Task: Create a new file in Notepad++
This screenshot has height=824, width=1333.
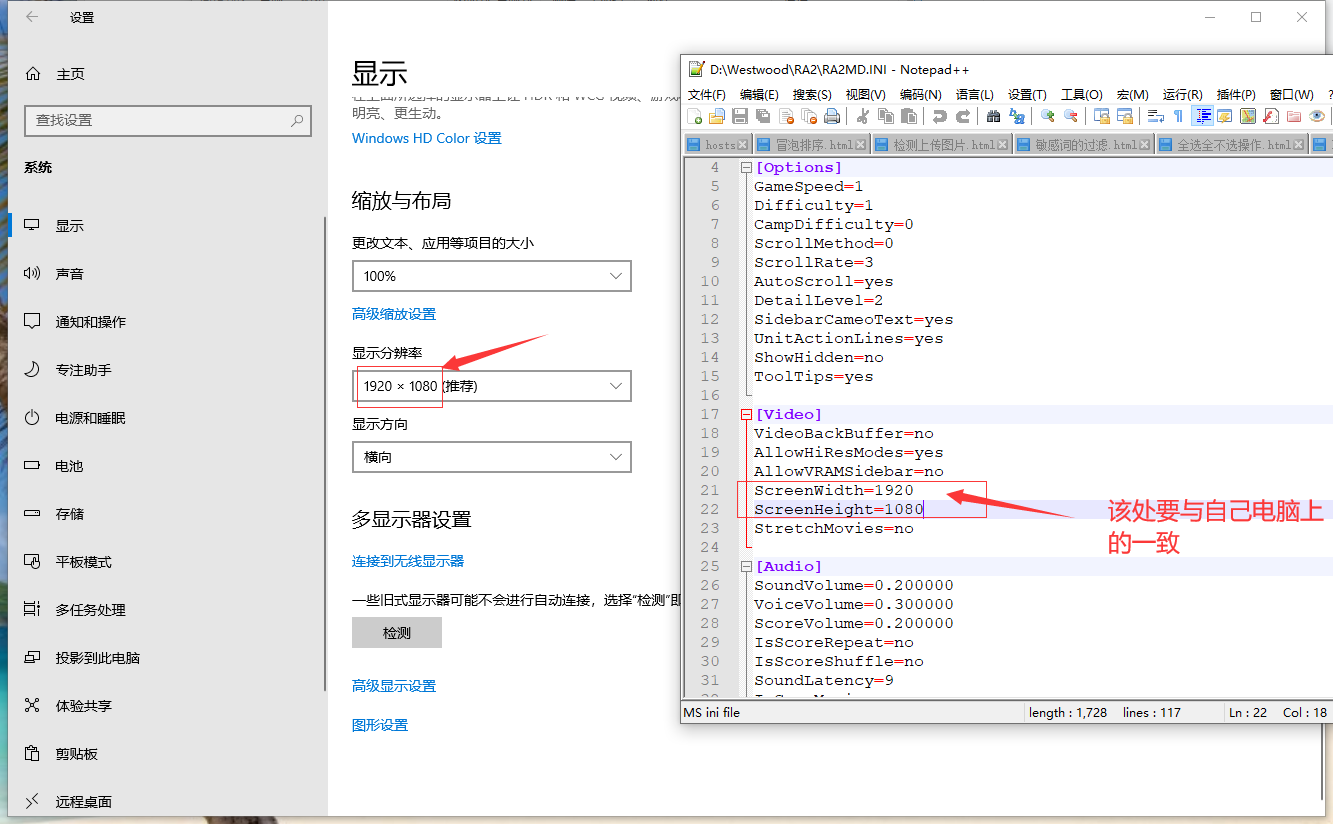Action: (x=695, y=116)
